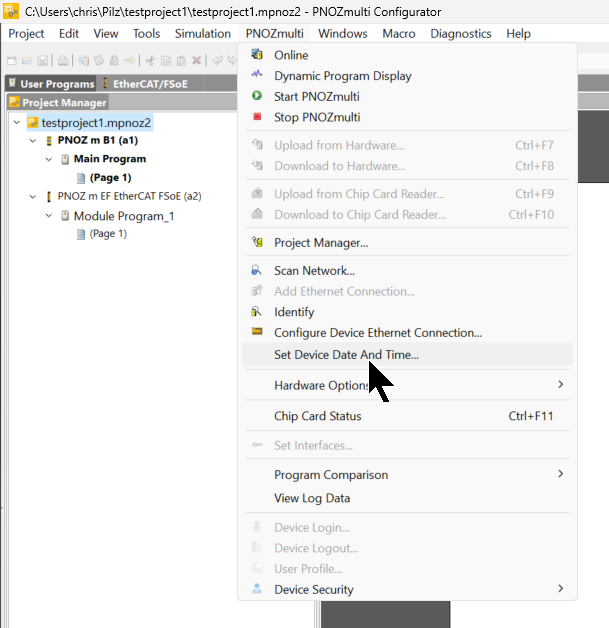
Task: Click the Paste clipboard icon
Action: [x=181, y=60]
